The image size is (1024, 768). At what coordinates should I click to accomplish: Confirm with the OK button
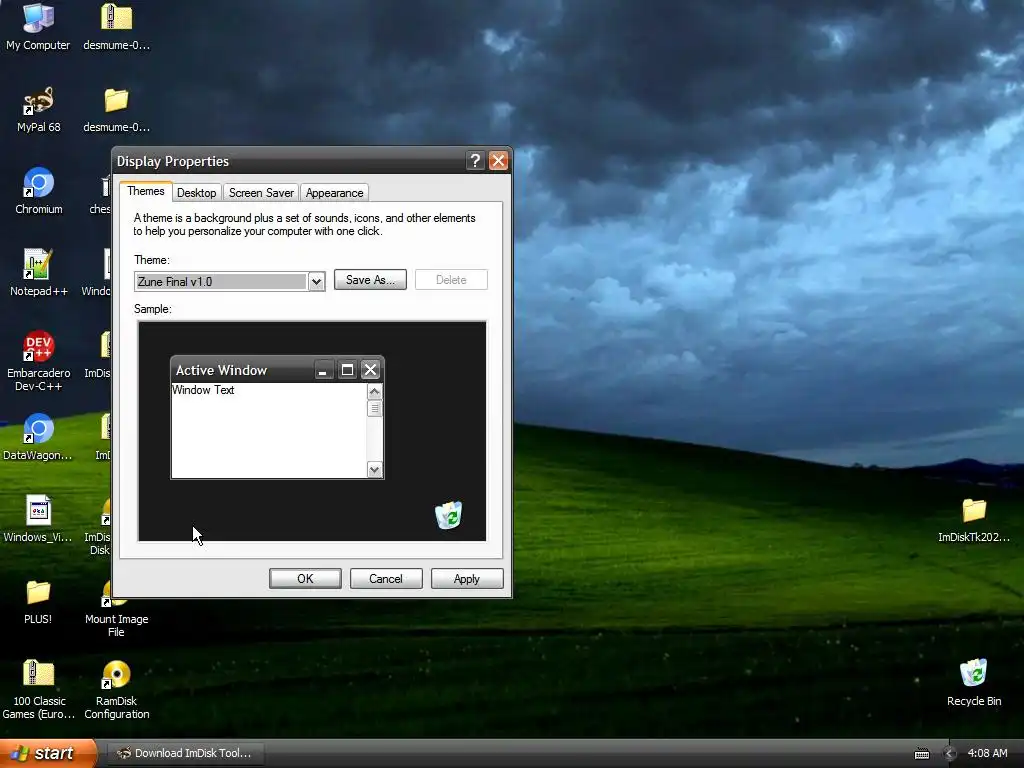[x=305, y=579]
